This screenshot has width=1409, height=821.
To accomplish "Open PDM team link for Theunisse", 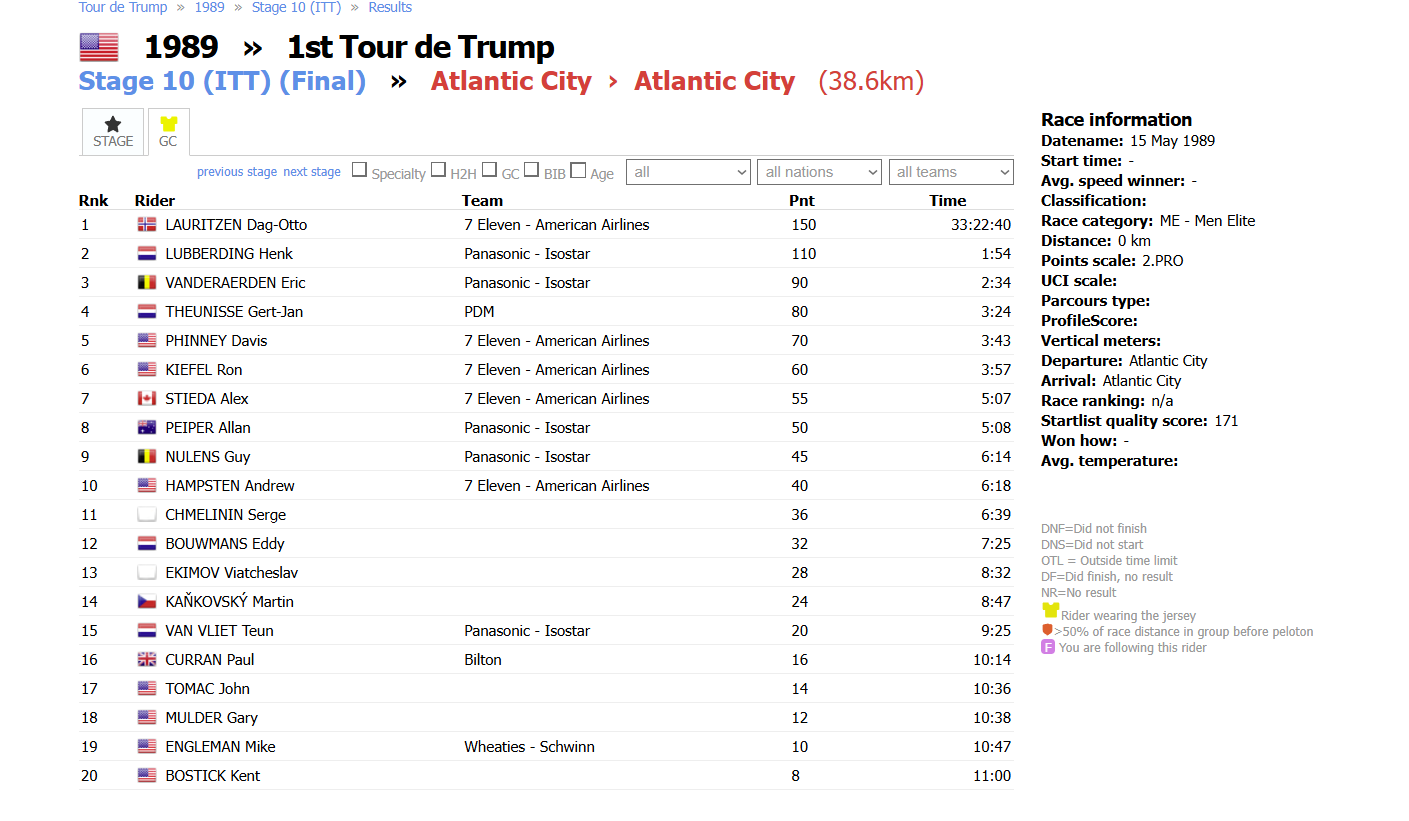I will [x=479, y=312].
